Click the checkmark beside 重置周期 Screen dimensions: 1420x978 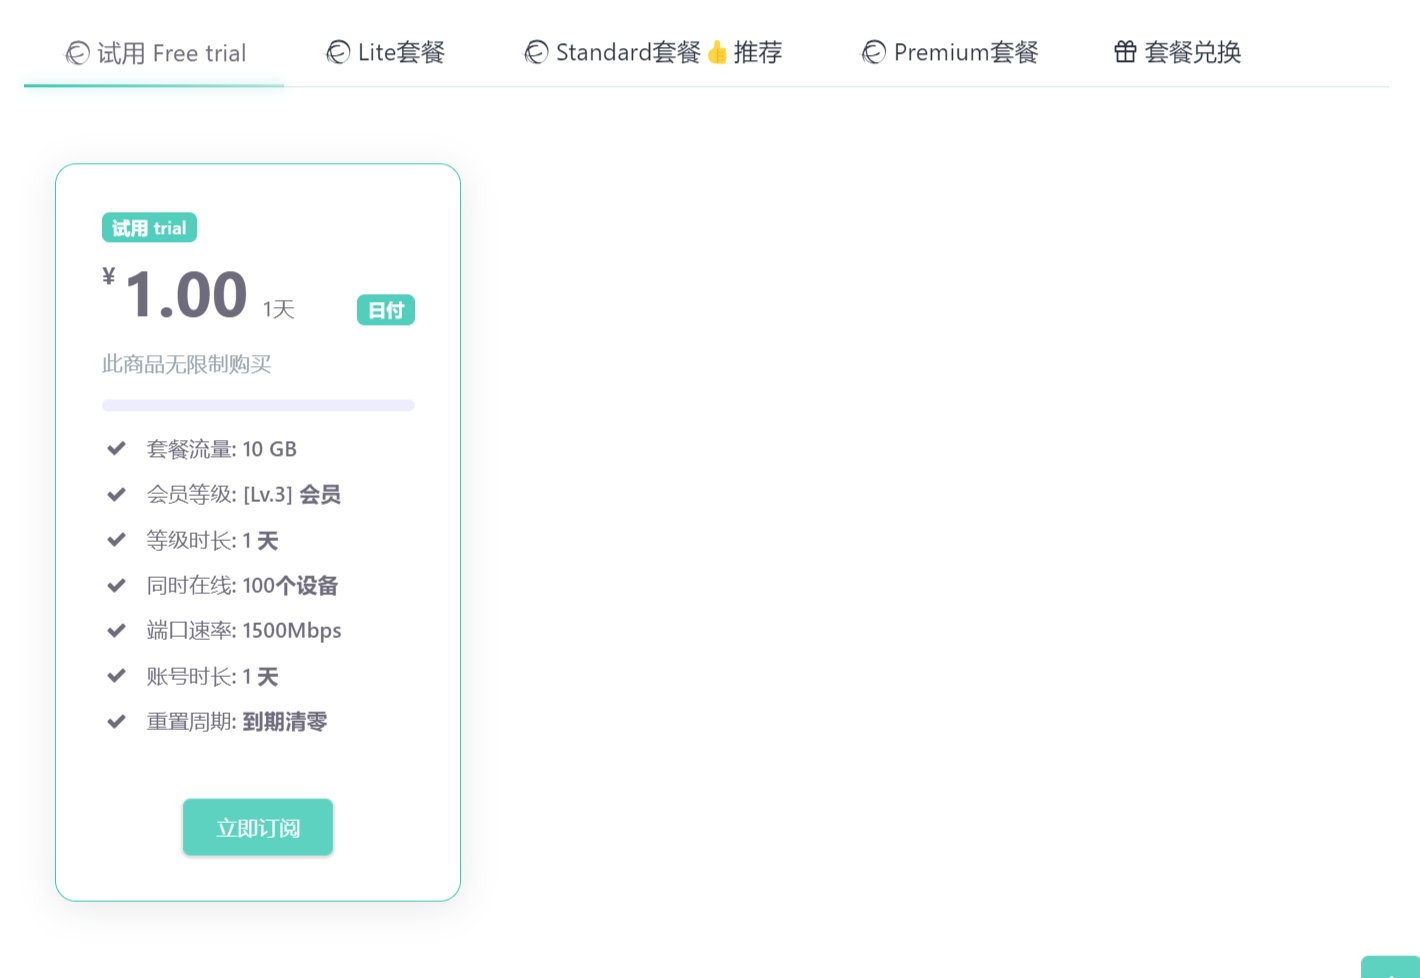116,721
